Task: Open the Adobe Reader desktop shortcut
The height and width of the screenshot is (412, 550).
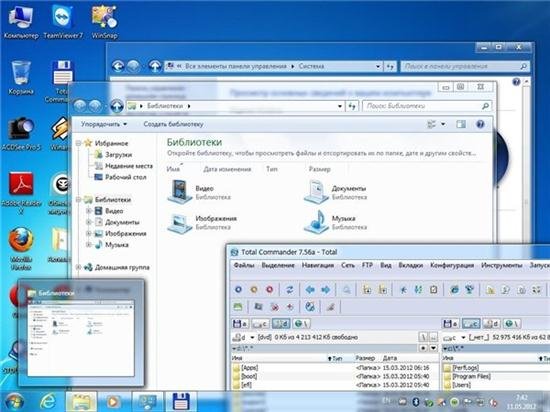Action: pyautogui.click(x=21, y=192)
